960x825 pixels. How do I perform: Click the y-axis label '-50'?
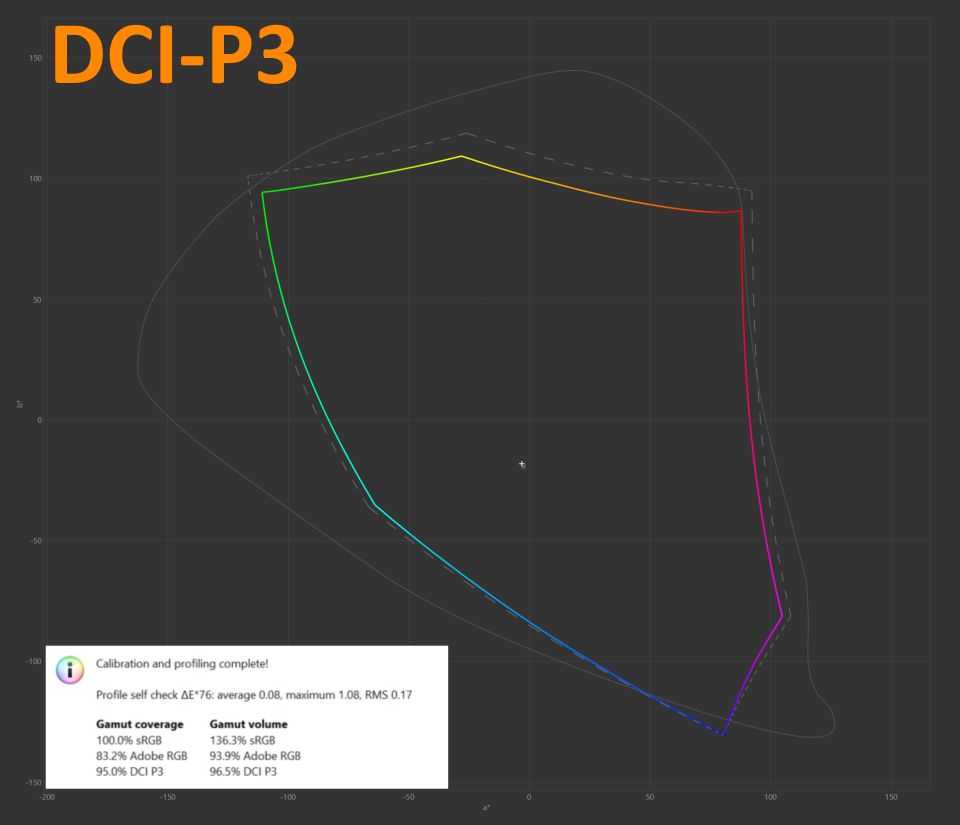(37, 541)
